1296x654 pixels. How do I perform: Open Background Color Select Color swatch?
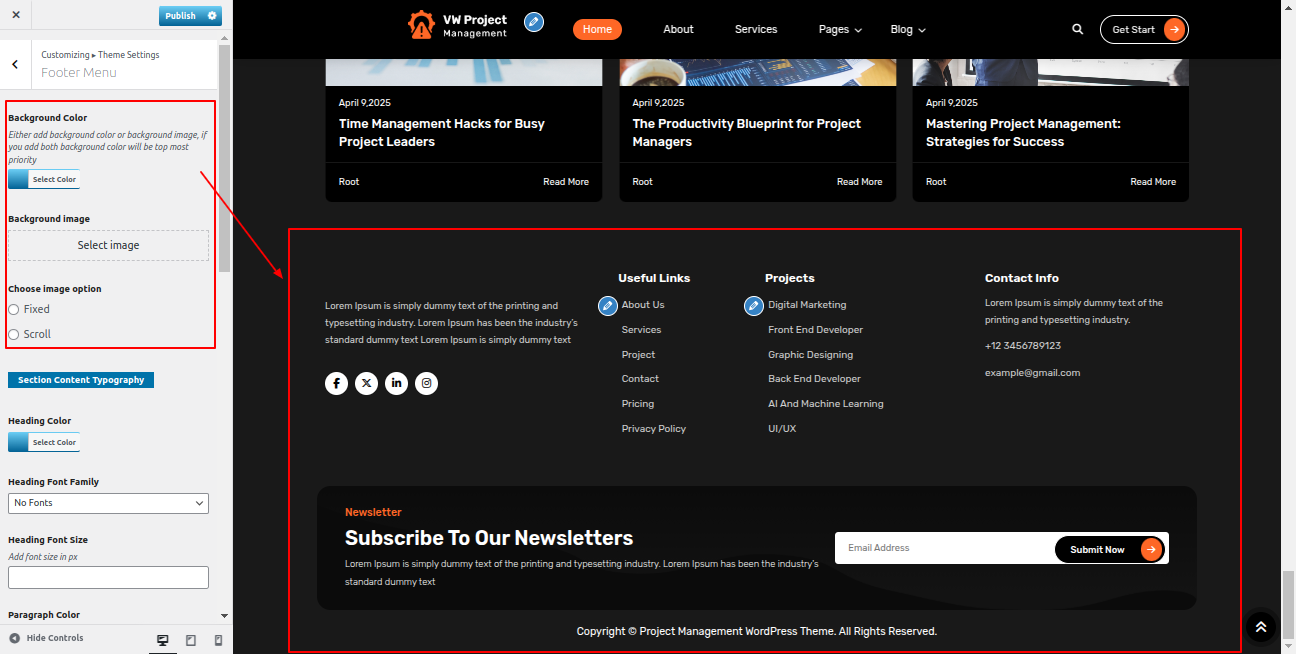tap(43, 180)
